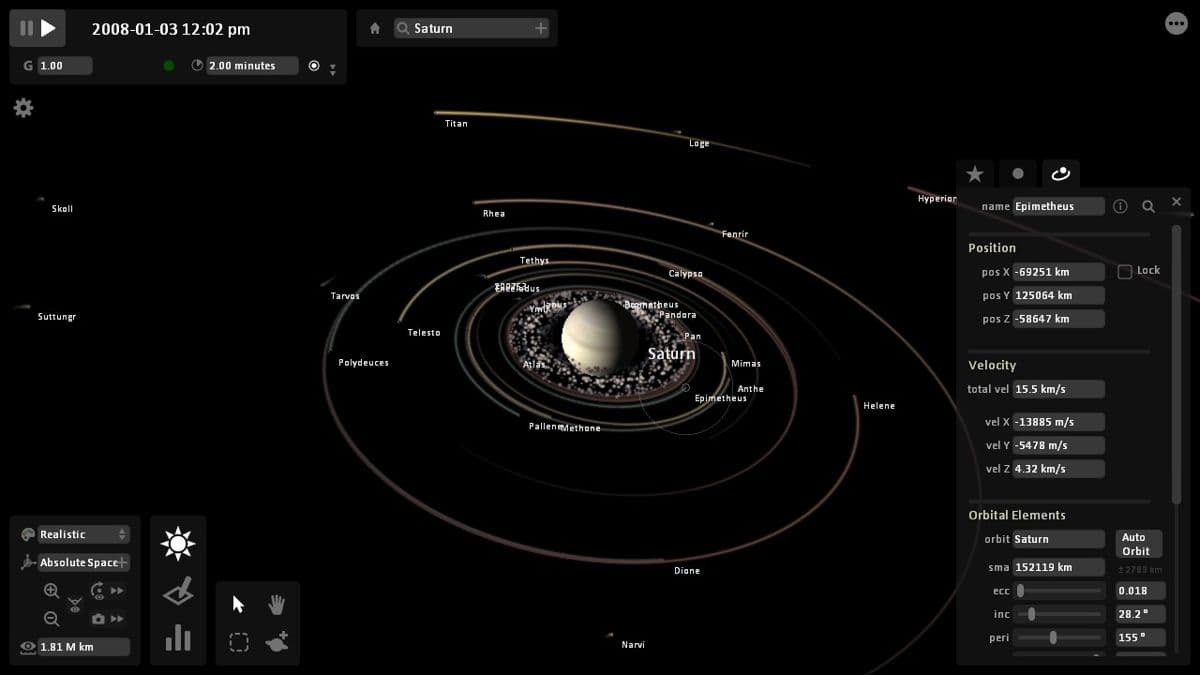This screenshot has height=675, width=1200.
Task: Edit the time step field 2.00 minutes
Action: 252,66
